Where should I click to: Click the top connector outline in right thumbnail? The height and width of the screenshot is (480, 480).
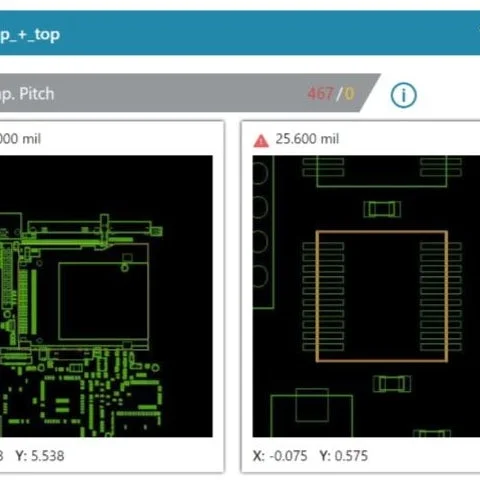click(x=382, y=171)
